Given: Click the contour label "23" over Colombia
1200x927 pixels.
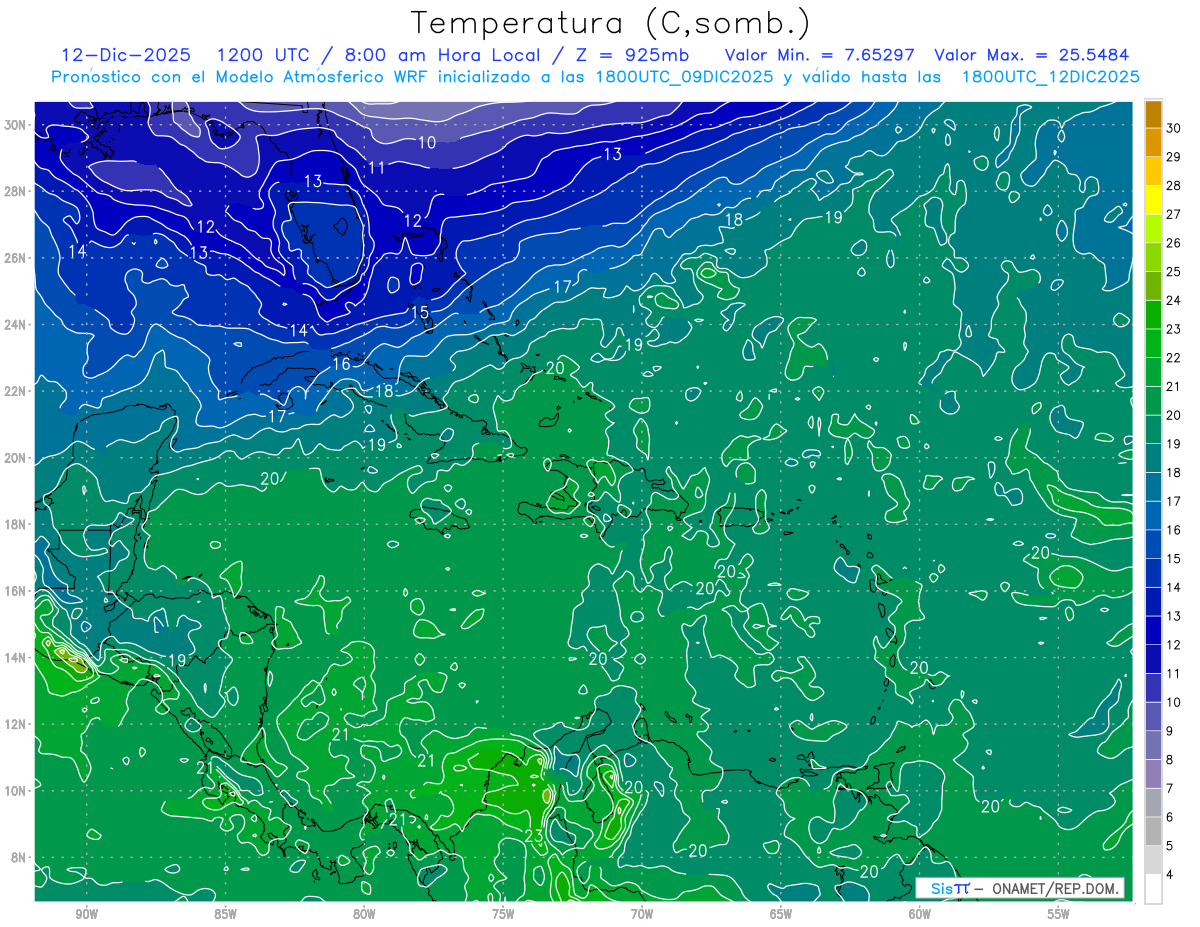Looking at the screenshot, I should (x=533, y=836).
